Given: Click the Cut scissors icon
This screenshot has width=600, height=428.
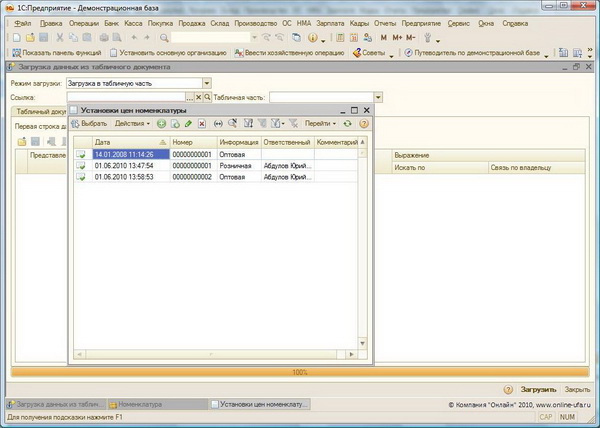Looking at the screenshot, I should point(60,37).
